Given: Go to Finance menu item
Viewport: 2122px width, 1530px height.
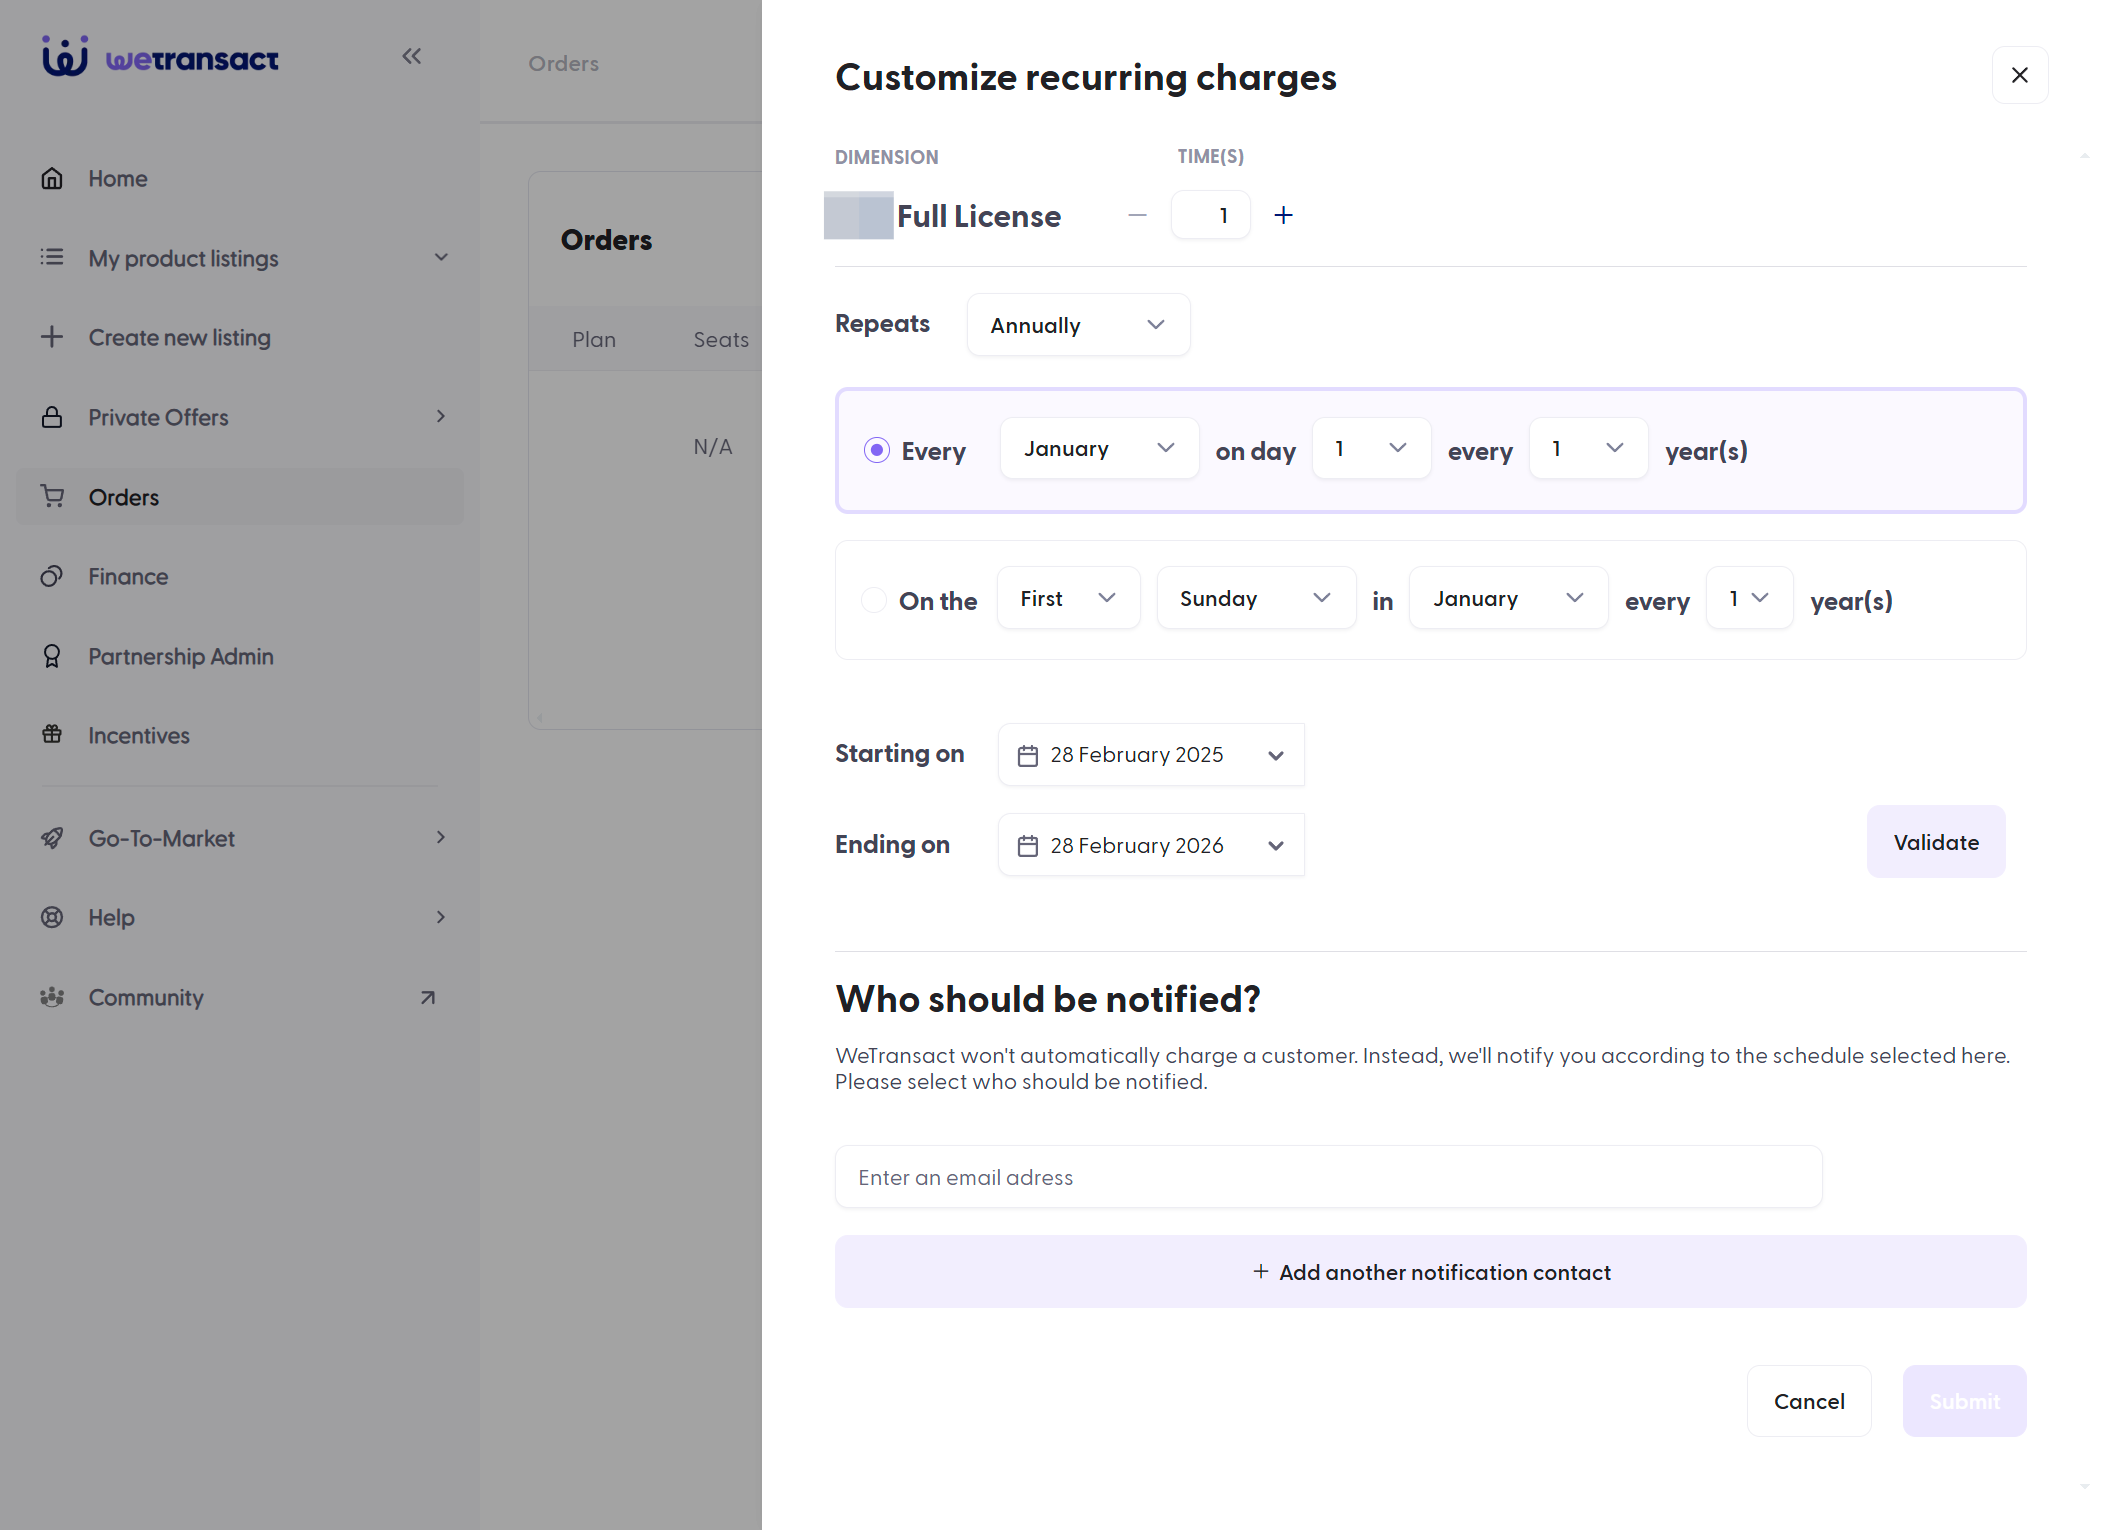Looking at the screenshot, I should (x=240, y=576).
